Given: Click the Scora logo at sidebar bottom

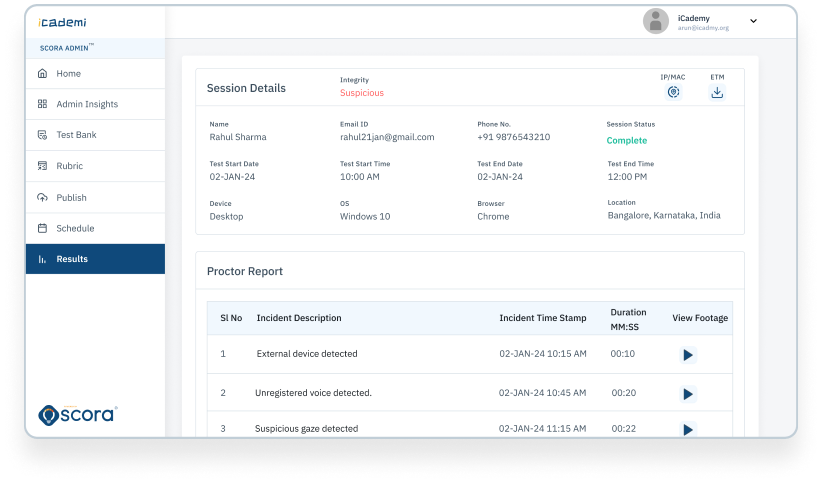Looking at the screenshot, I should [78, 413].
